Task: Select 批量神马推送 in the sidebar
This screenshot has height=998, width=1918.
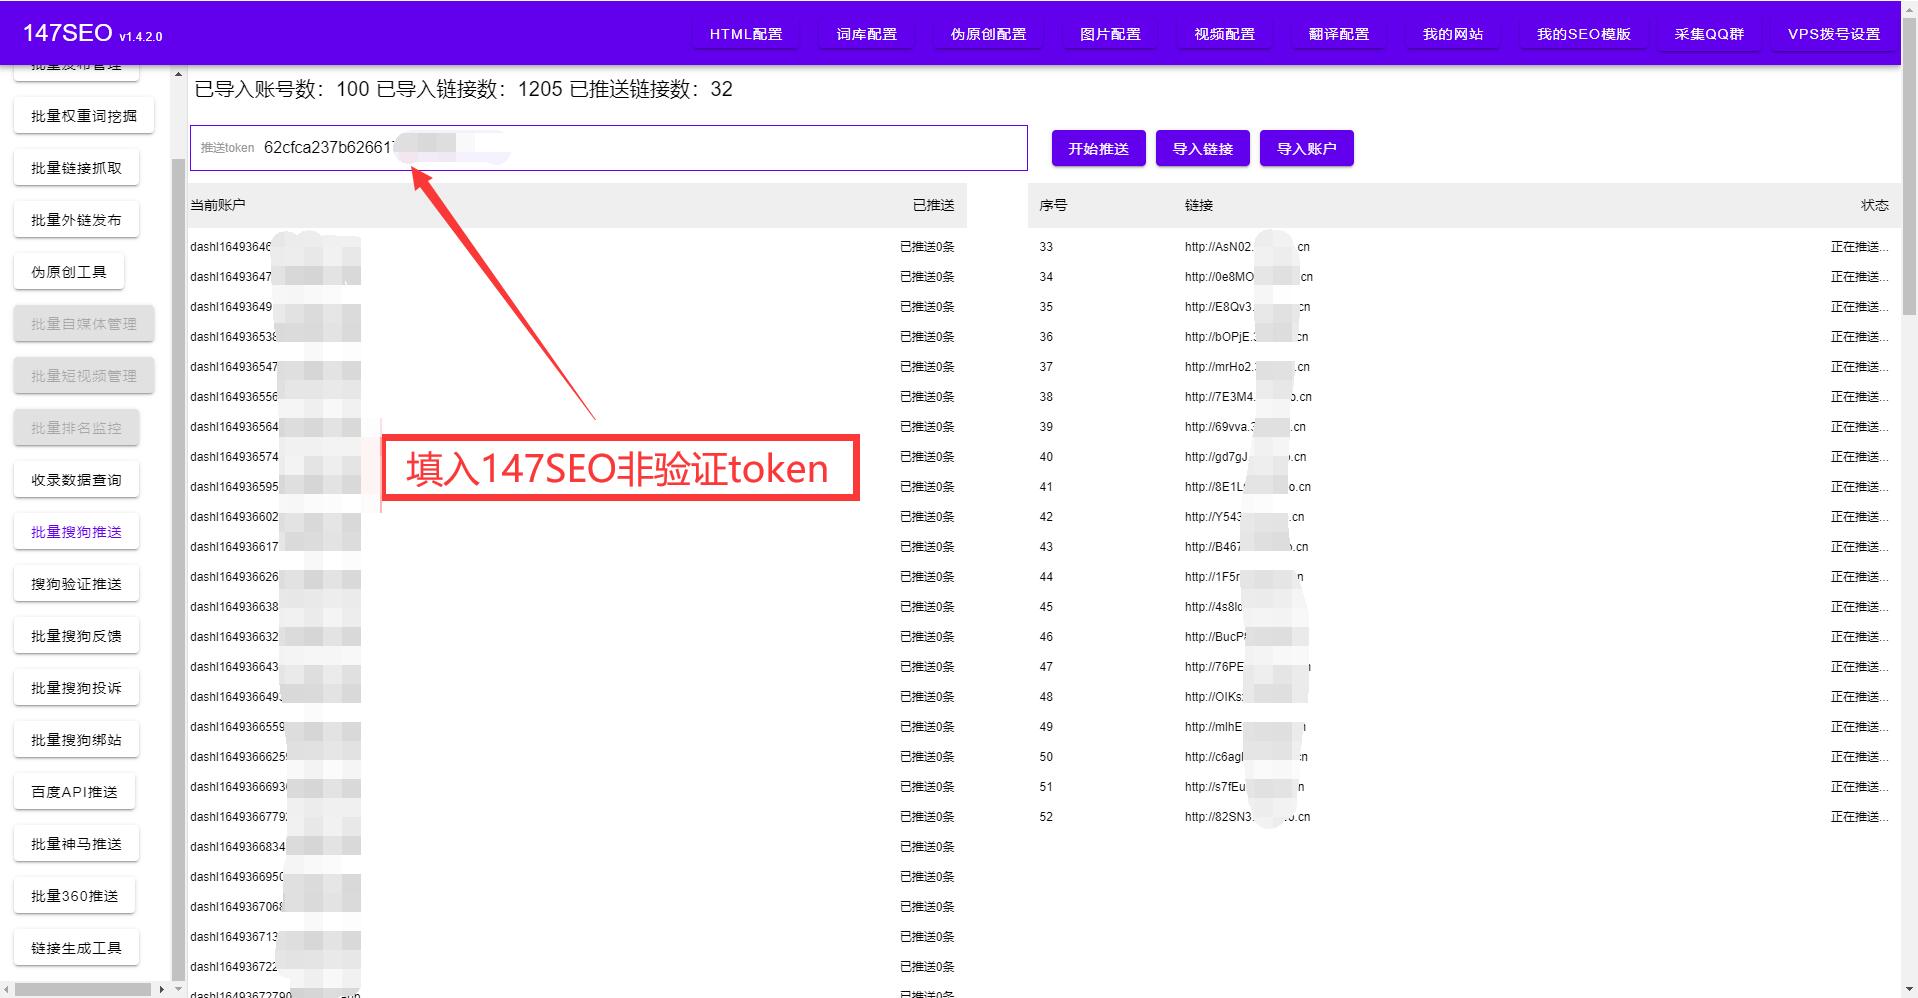Action: (75, 843)
